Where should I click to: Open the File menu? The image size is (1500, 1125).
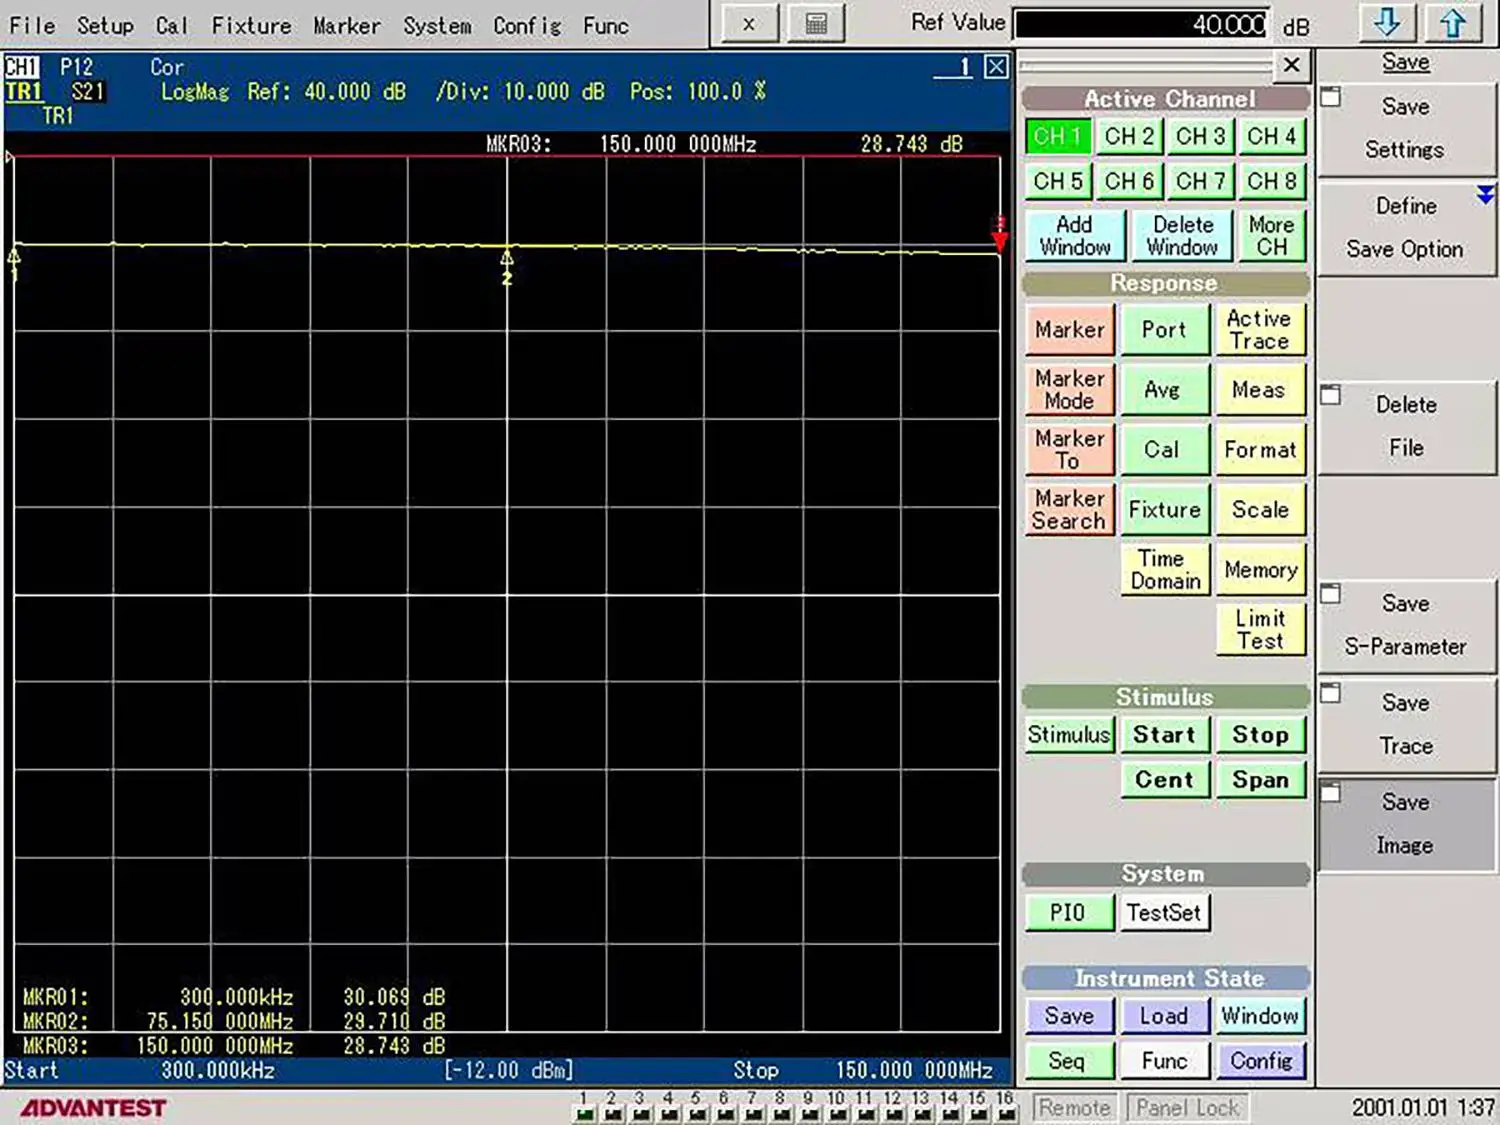click(32, 25)
